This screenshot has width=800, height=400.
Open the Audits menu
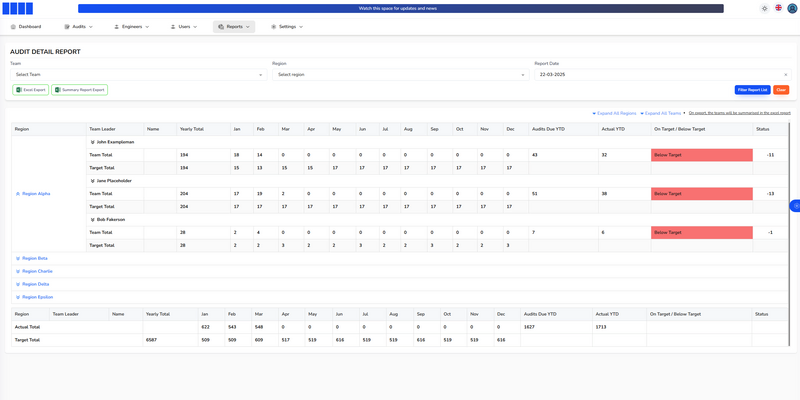click(79, 27)
